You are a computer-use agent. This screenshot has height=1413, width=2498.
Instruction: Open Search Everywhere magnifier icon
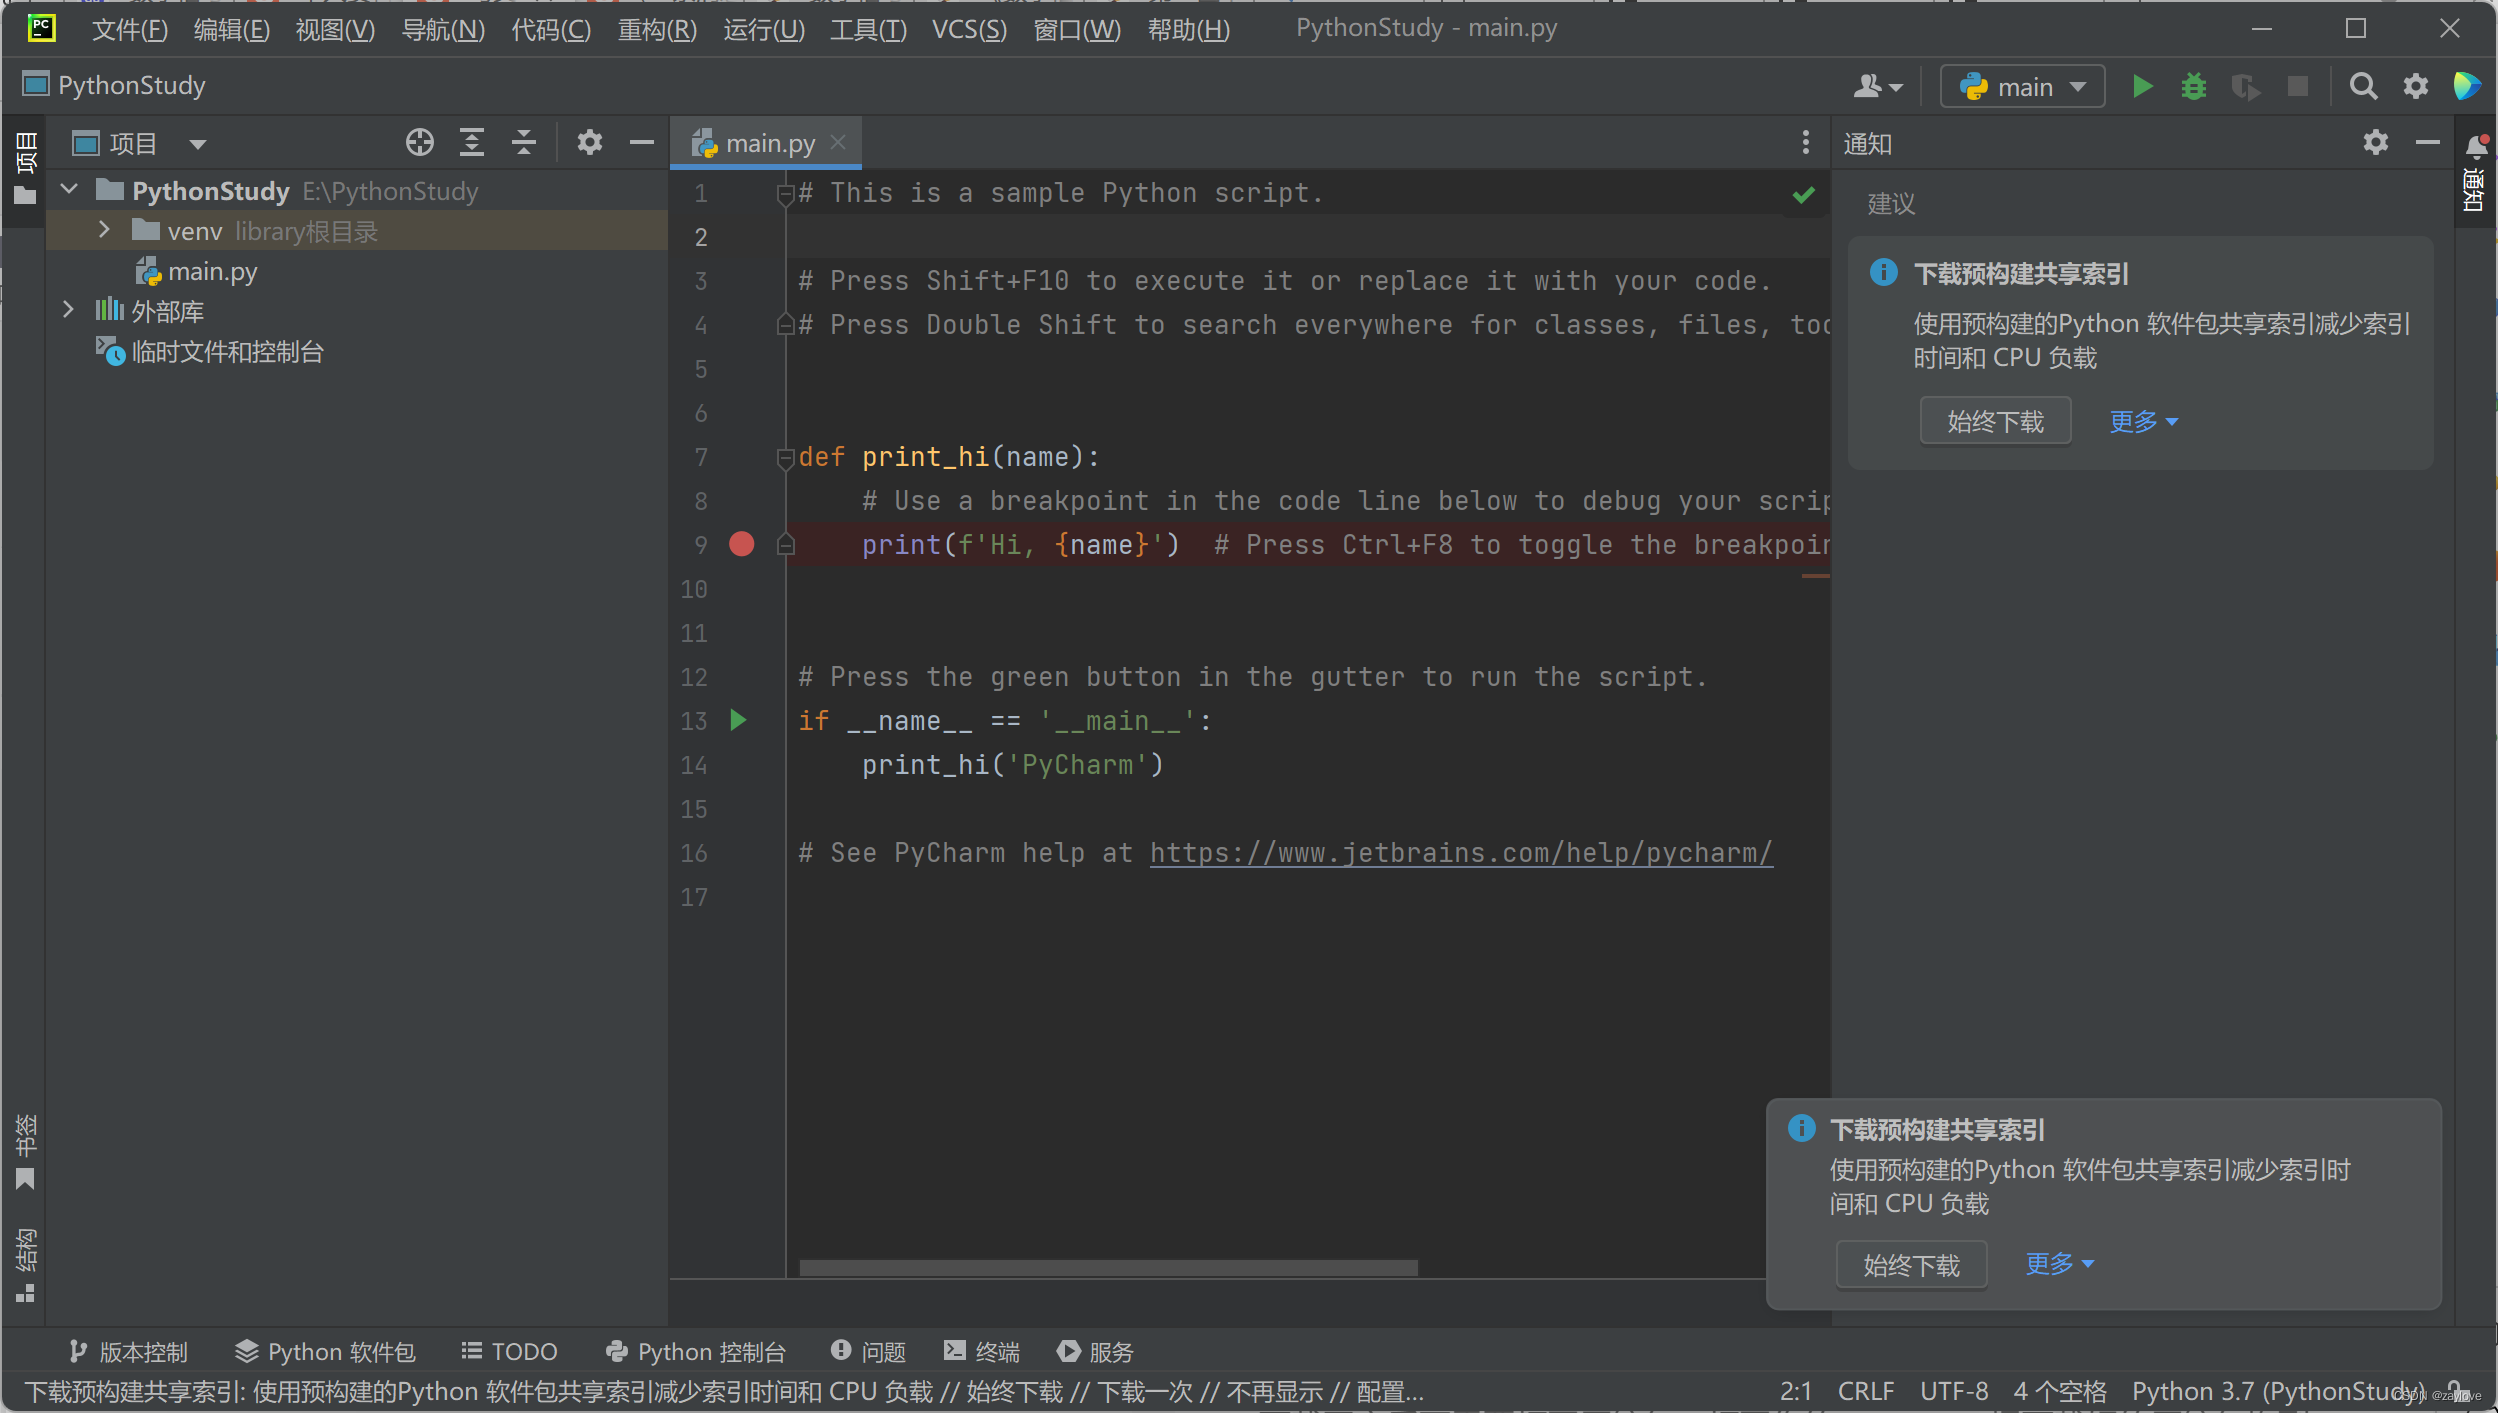[x=2363, y=87]
